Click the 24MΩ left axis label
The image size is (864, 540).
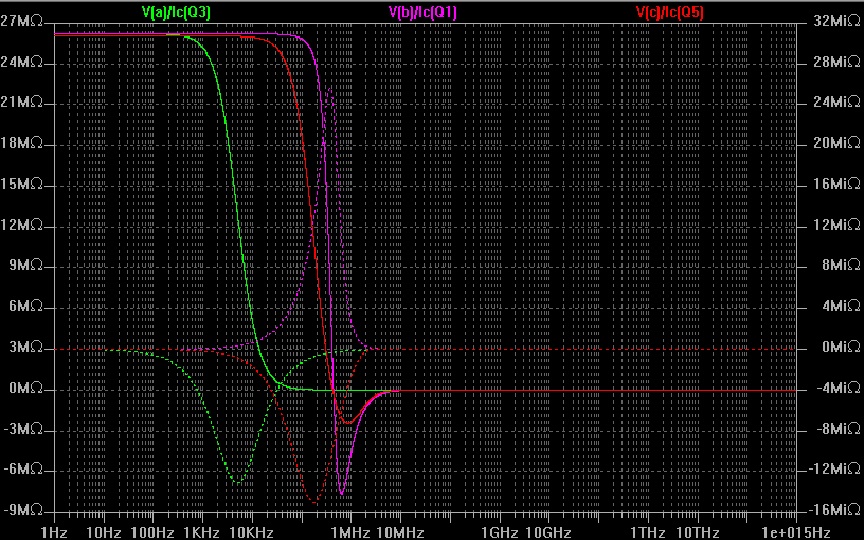(21, 62)
